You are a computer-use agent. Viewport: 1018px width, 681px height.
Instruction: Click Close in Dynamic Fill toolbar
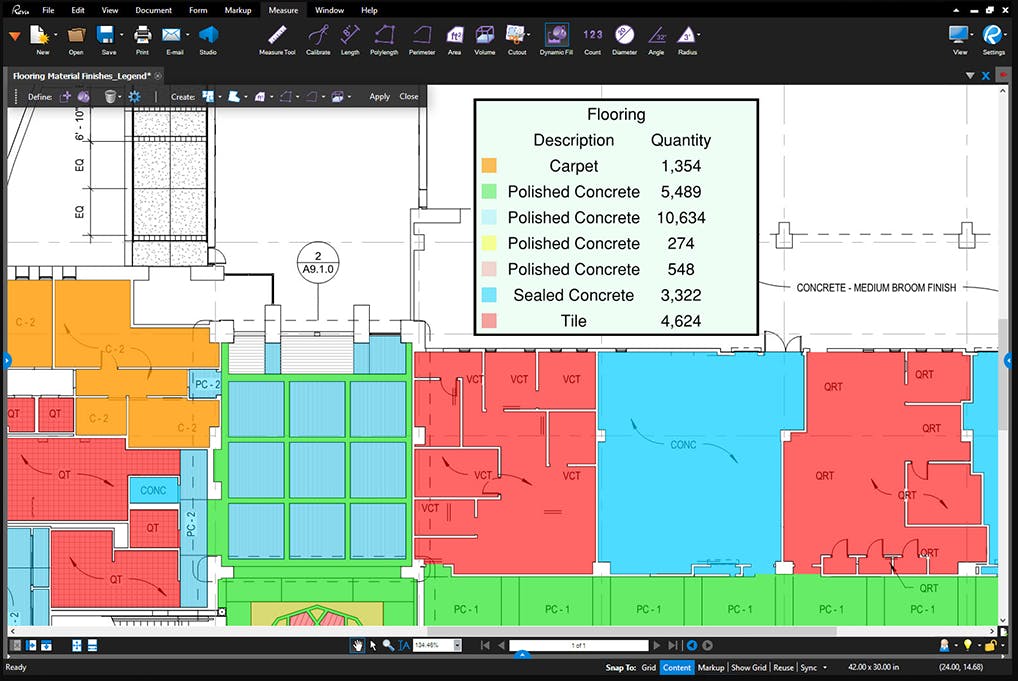(x=408, y=97)
